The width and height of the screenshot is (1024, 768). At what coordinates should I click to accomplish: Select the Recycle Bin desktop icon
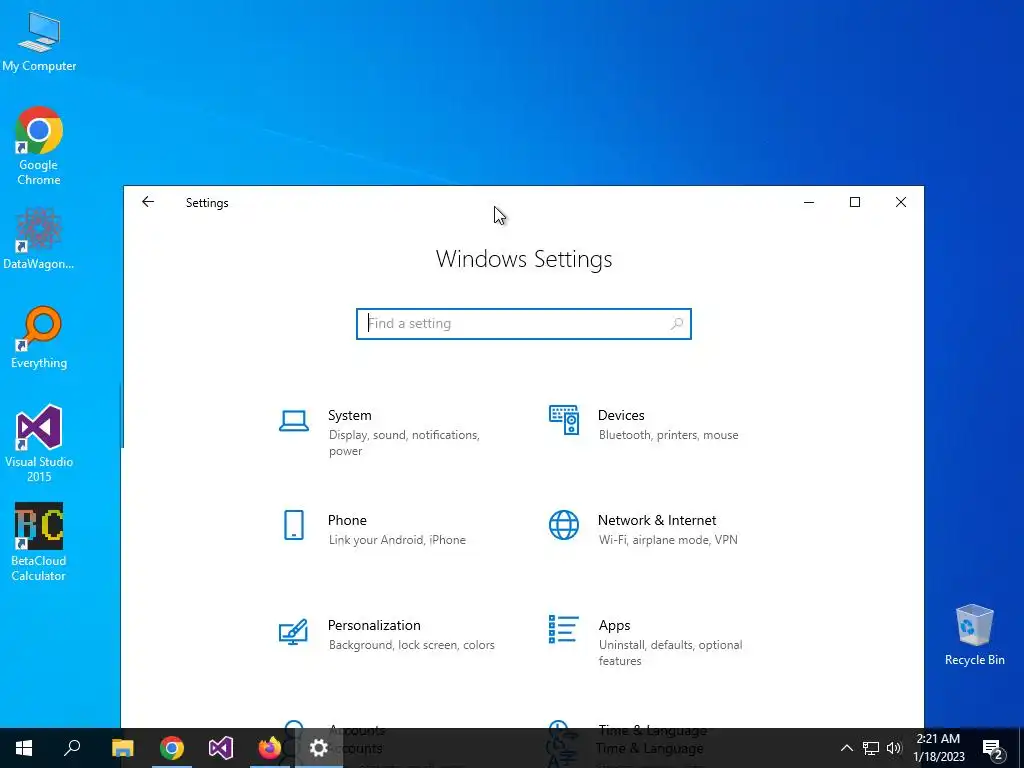[974, 635]
